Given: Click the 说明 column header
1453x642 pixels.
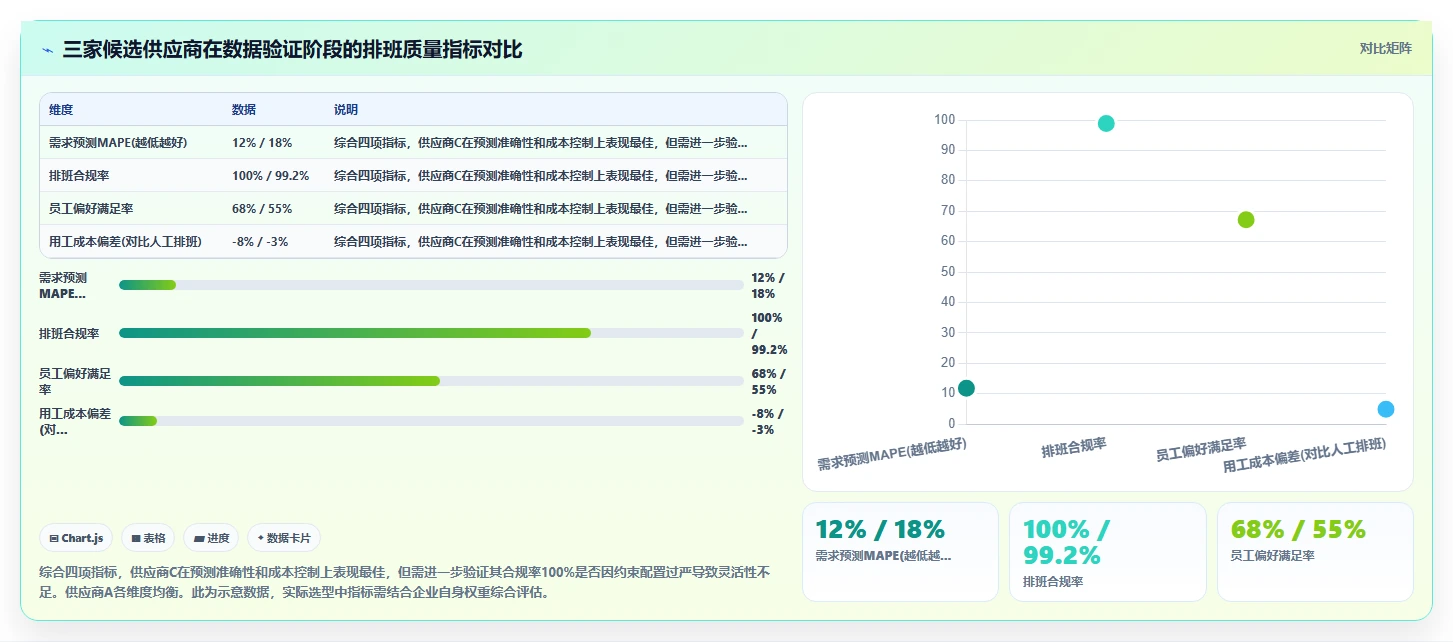Looking at the screenshot, I should pos(346,110).
